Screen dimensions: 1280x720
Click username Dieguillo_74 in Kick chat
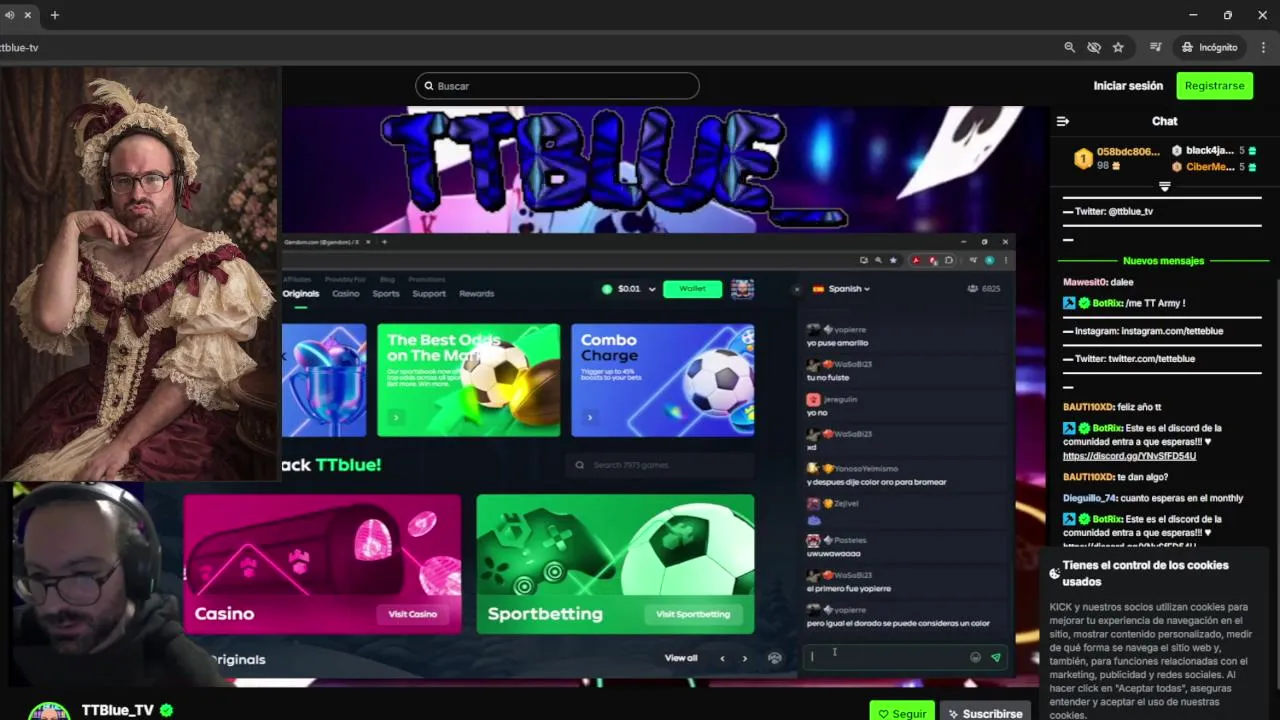click(x=1089, y=498)
